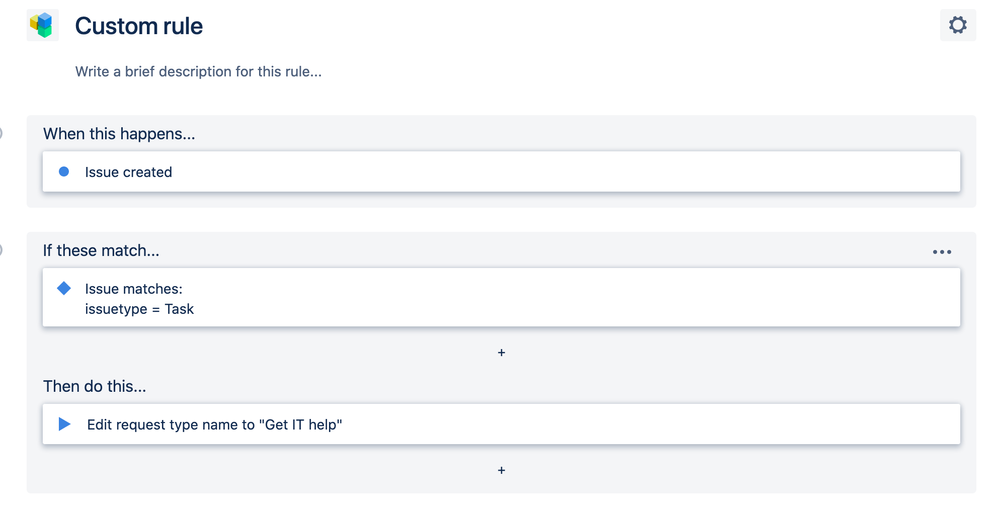Open the "Edit request type name" action card
The height and width of the screenshot is (516, 999).
[x=500, y=424]
